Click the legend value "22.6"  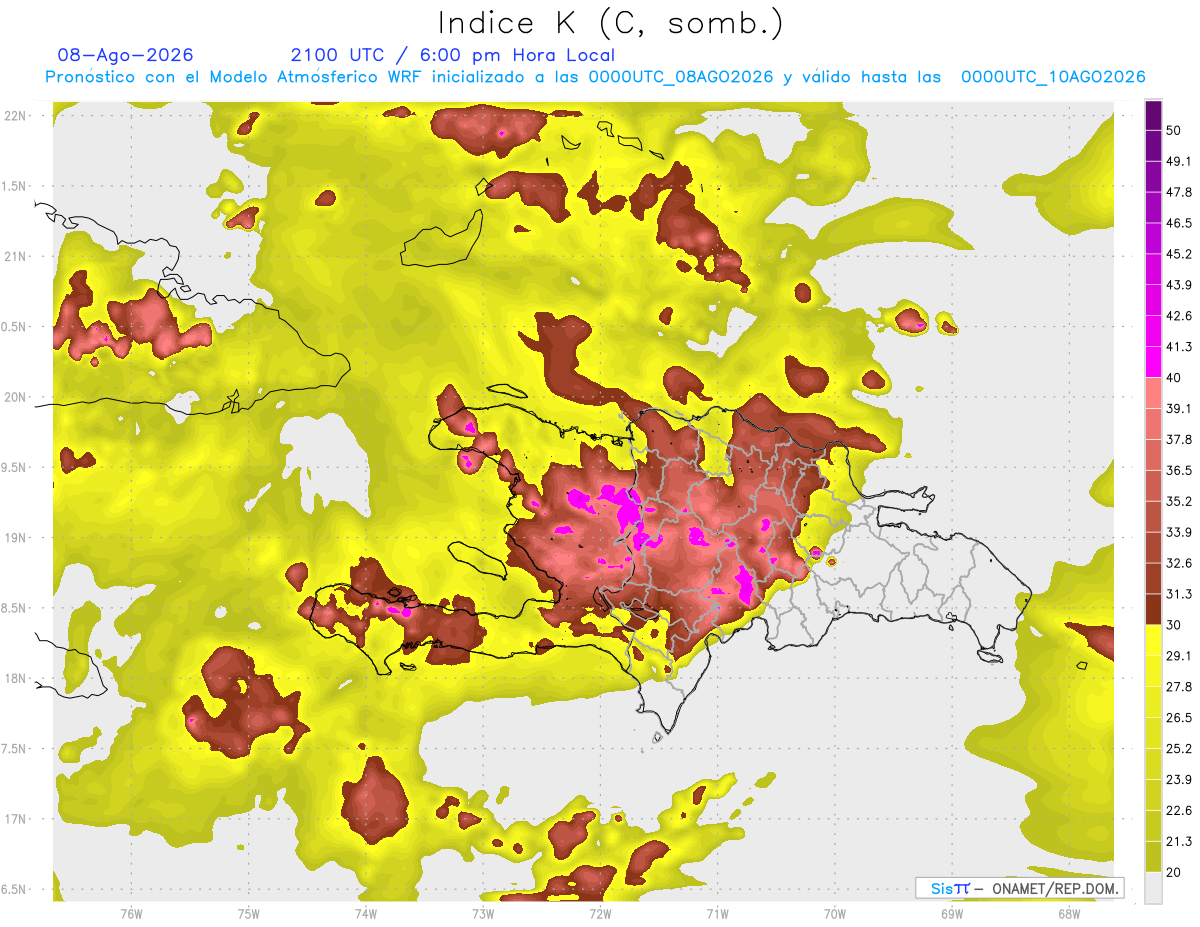(1179, 811)
